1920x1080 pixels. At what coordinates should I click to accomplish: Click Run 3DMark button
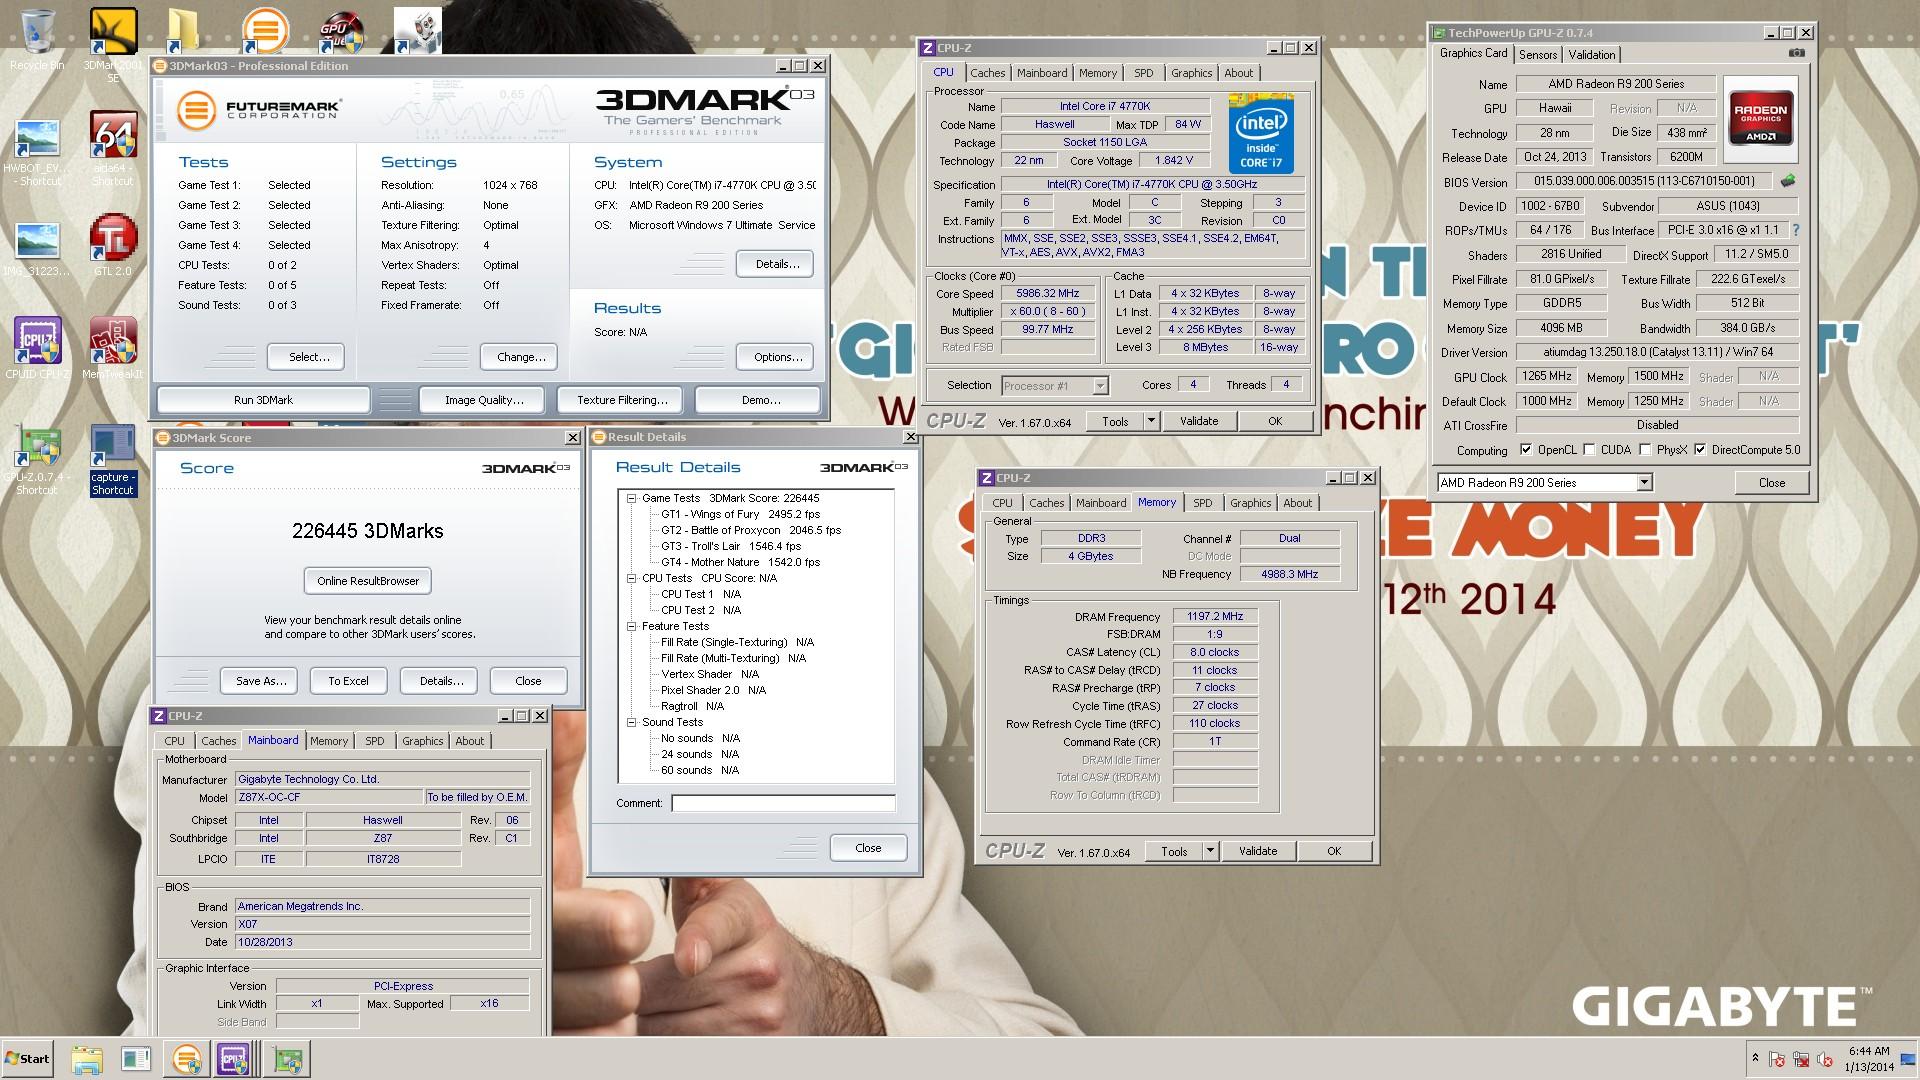click(264, 400)
